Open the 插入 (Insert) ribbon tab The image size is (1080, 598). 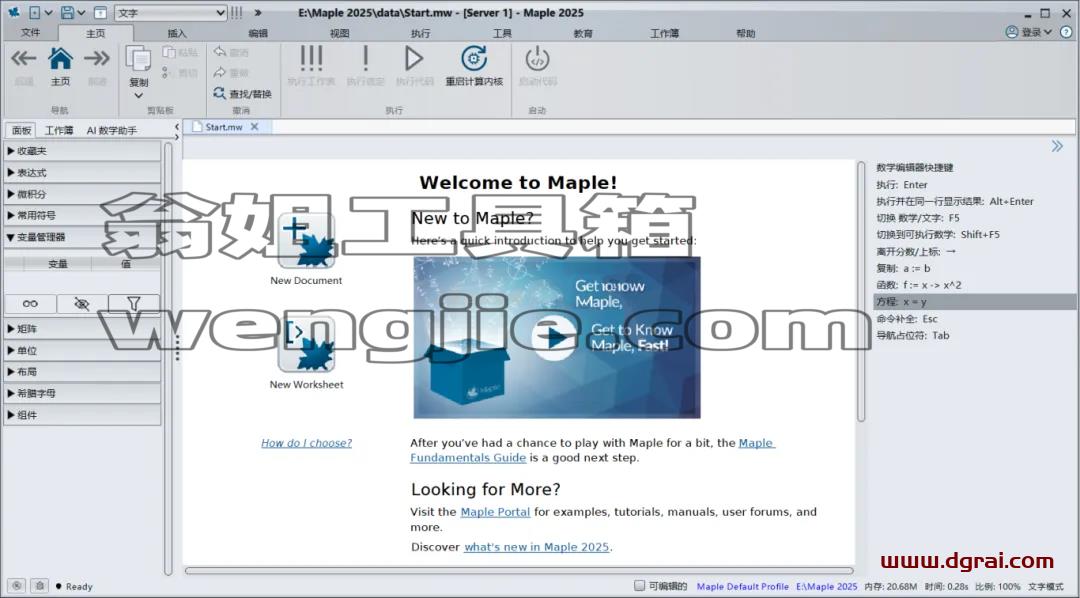(x=177, y=33)
